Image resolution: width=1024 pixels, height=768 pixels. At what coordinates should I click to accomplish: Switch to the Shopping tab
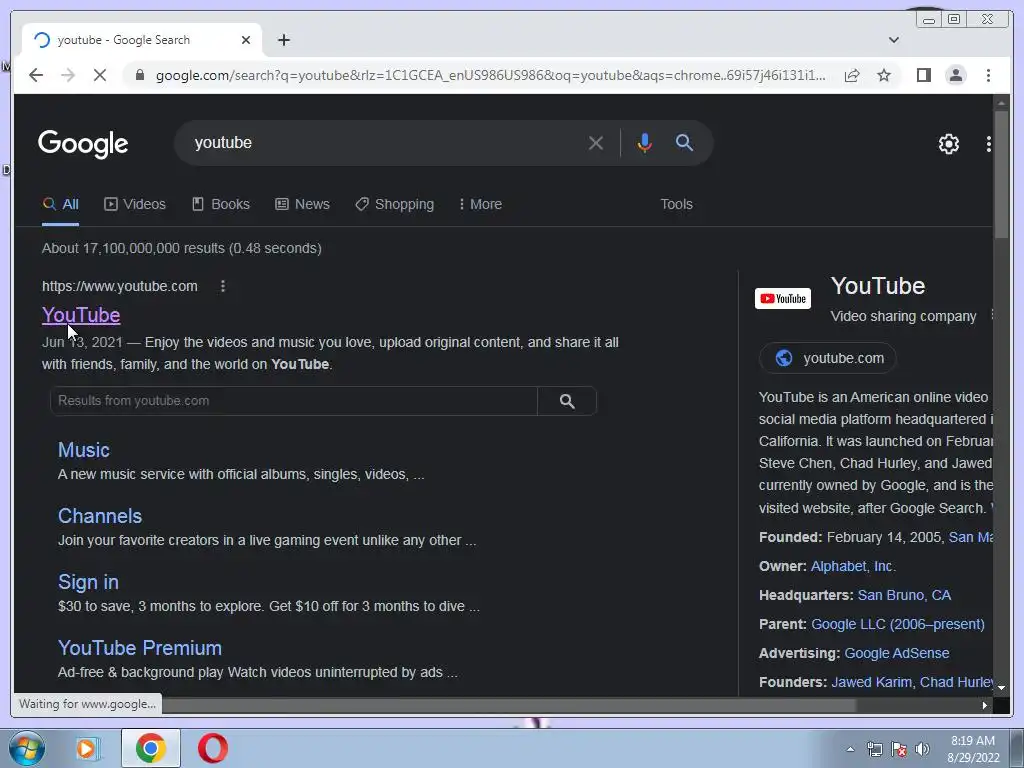click(x=394, y=204)
